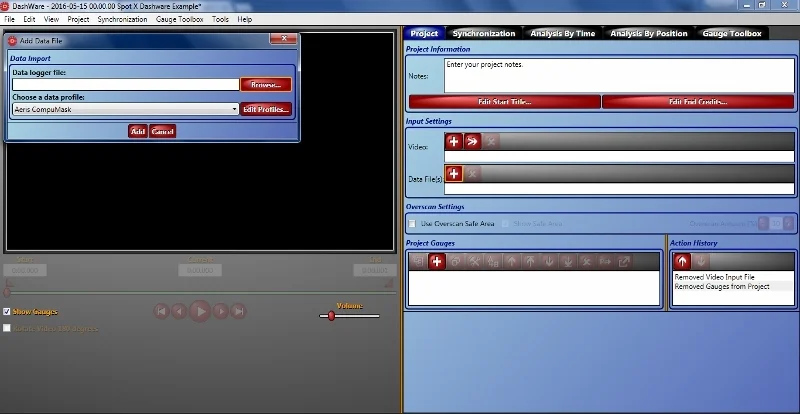The height and width of the screenshot is (414, 800).
Task: Click the video timeline seek handle
Action: click(x=7, y=293)
